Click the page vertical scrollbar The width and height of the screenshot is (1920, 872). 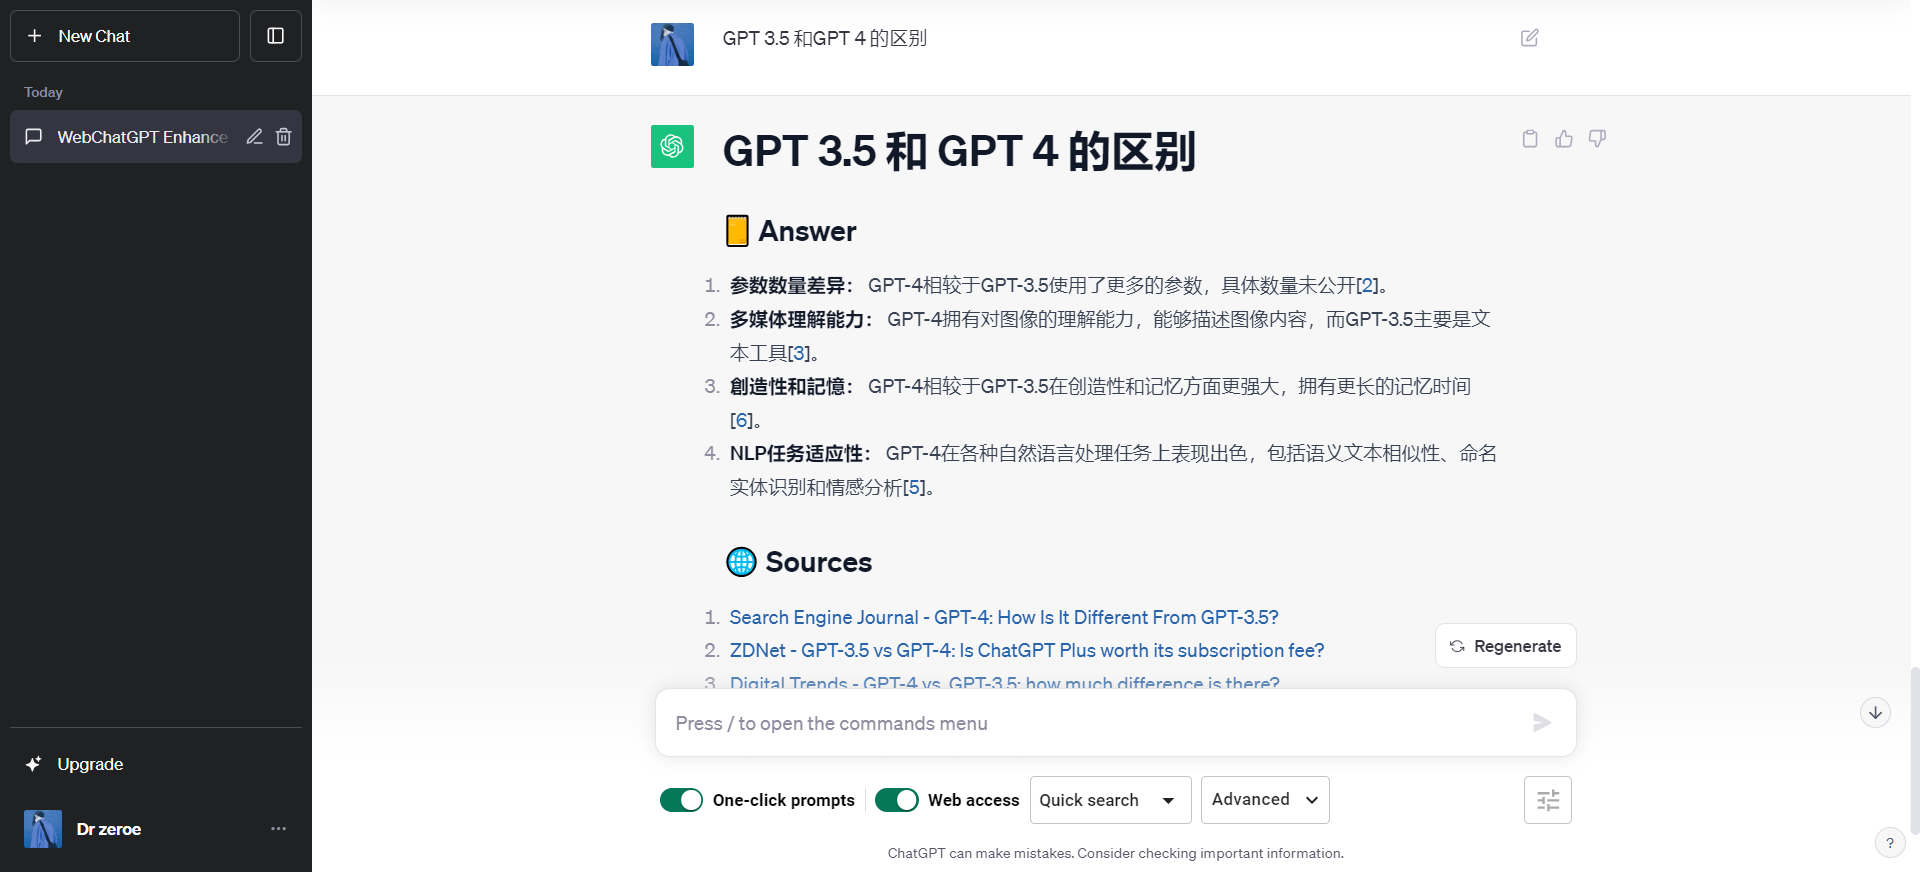click(x=1914, y=750)
